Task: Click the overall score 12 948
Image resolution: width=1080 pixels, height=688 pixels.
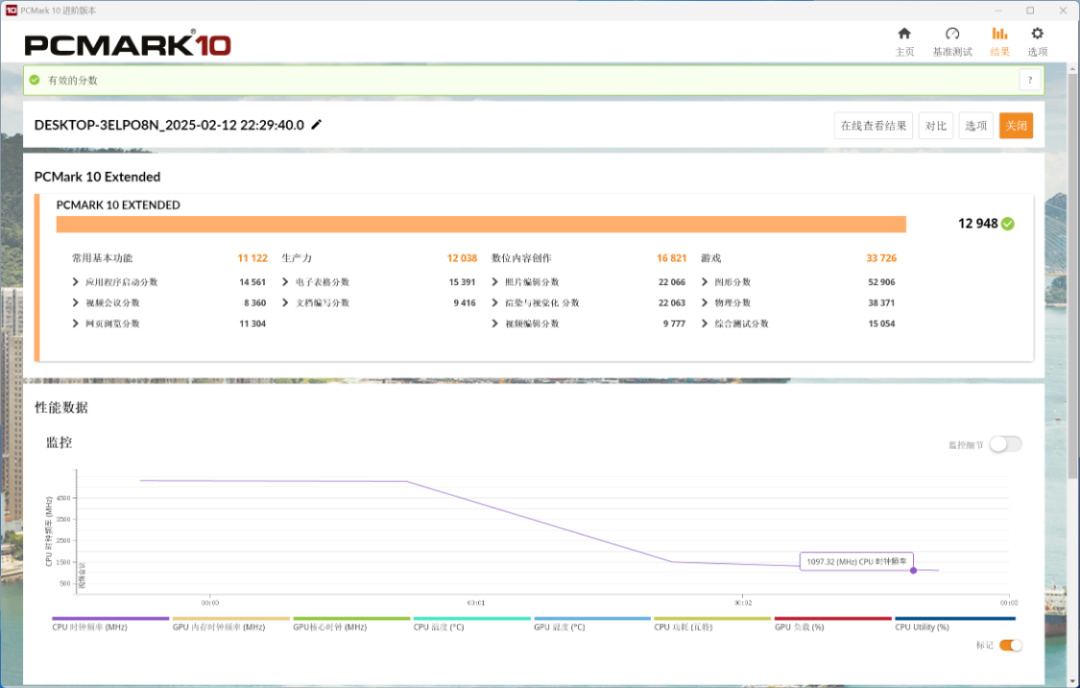Action: (977, 224)
